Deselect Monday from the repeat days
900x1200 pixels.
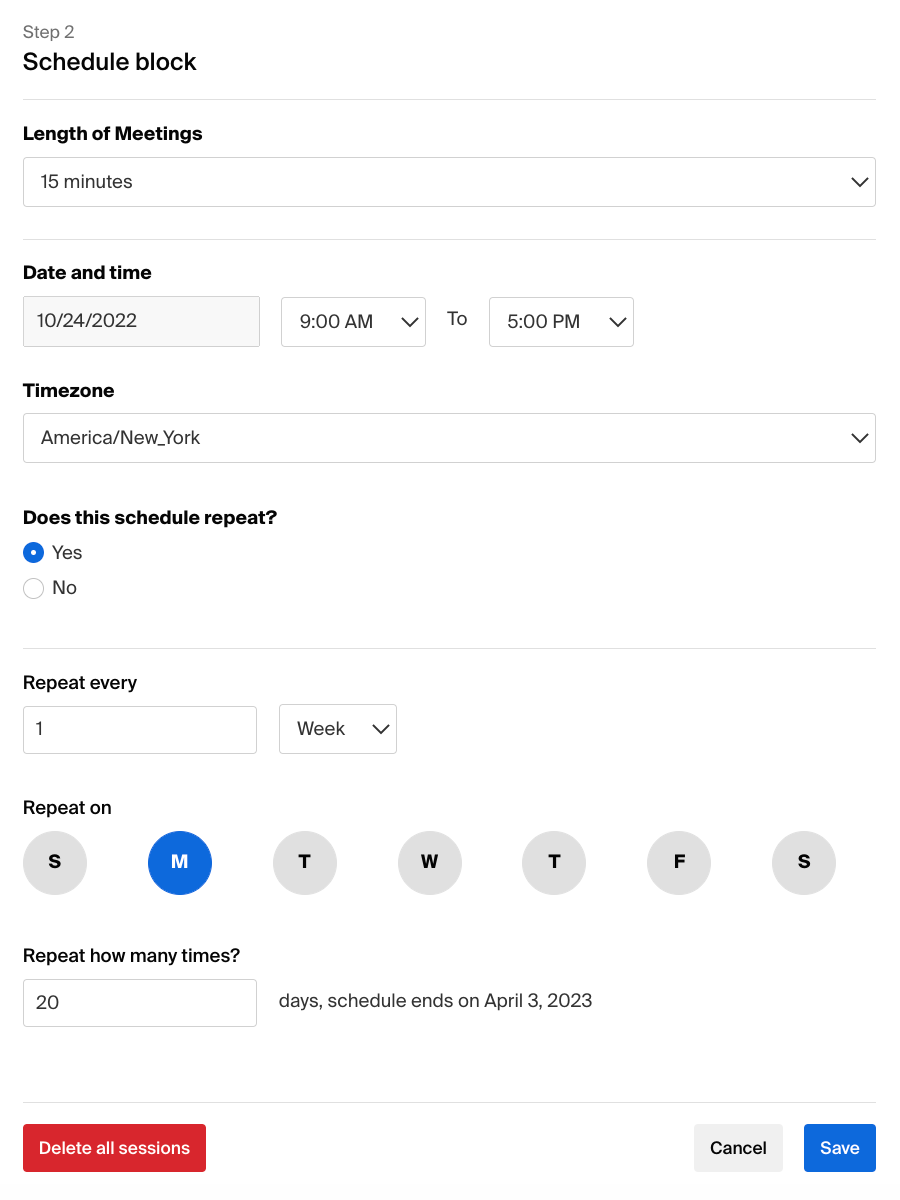[x=180, y=862]
